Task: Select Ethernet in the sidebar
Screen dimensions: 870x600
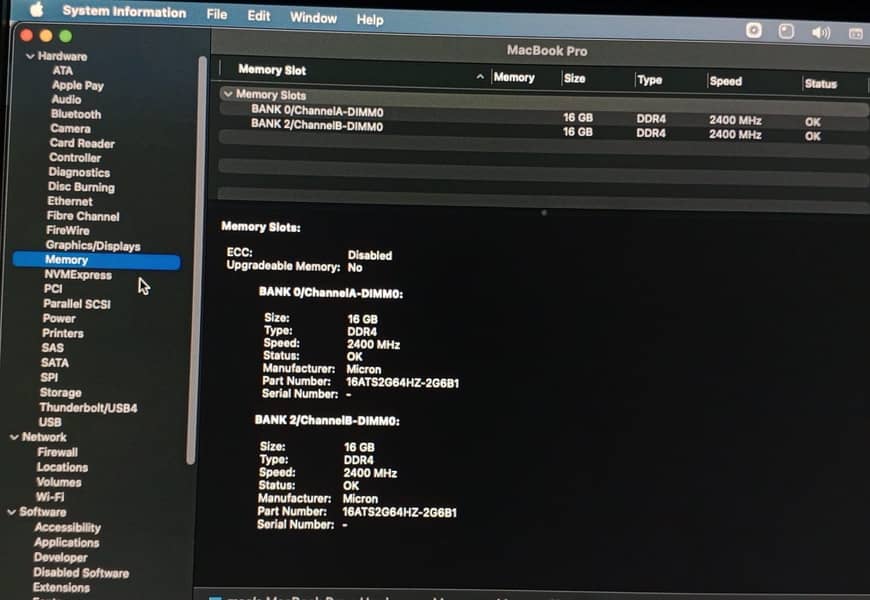Action: [70, 201]
